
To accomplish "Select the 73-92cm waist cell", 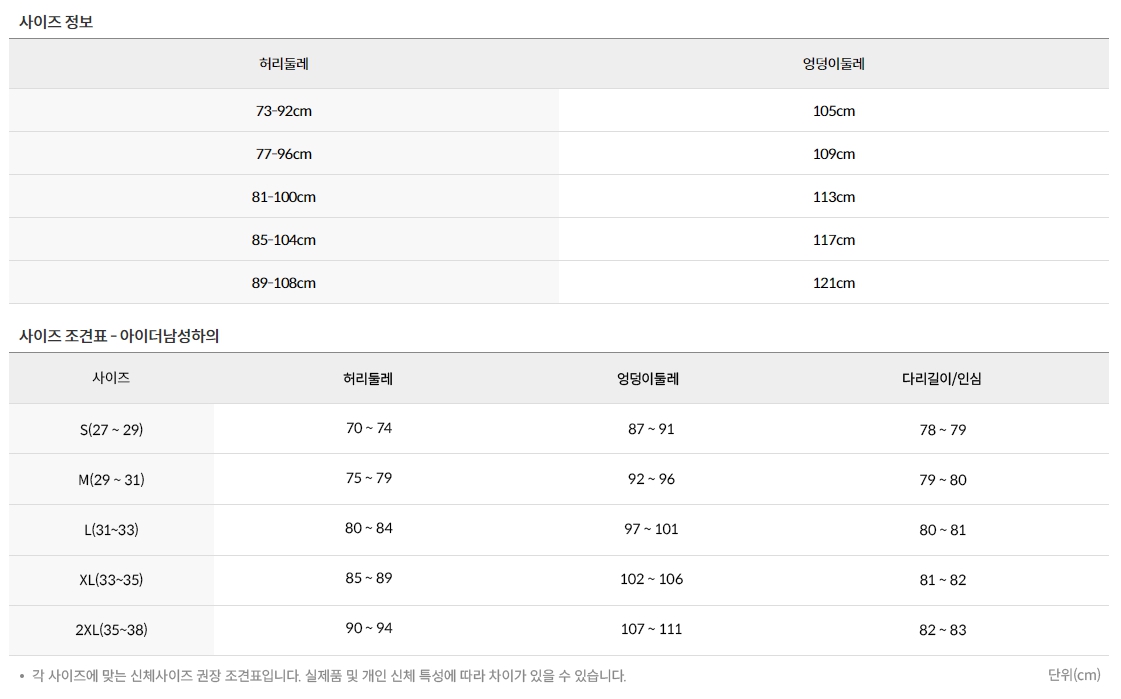I will click(284, 111).
